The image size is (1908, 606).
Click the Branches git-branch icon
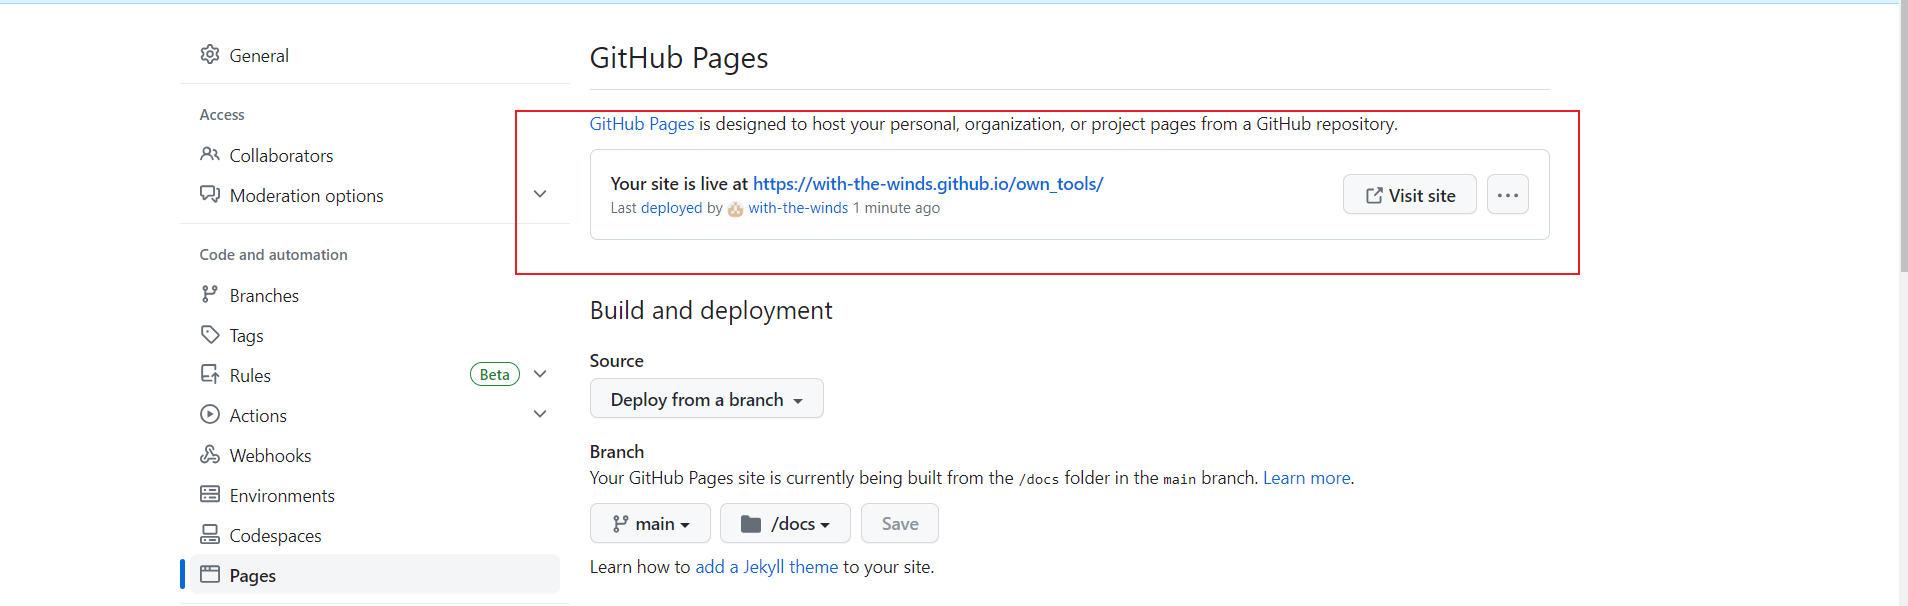point(209,294)
